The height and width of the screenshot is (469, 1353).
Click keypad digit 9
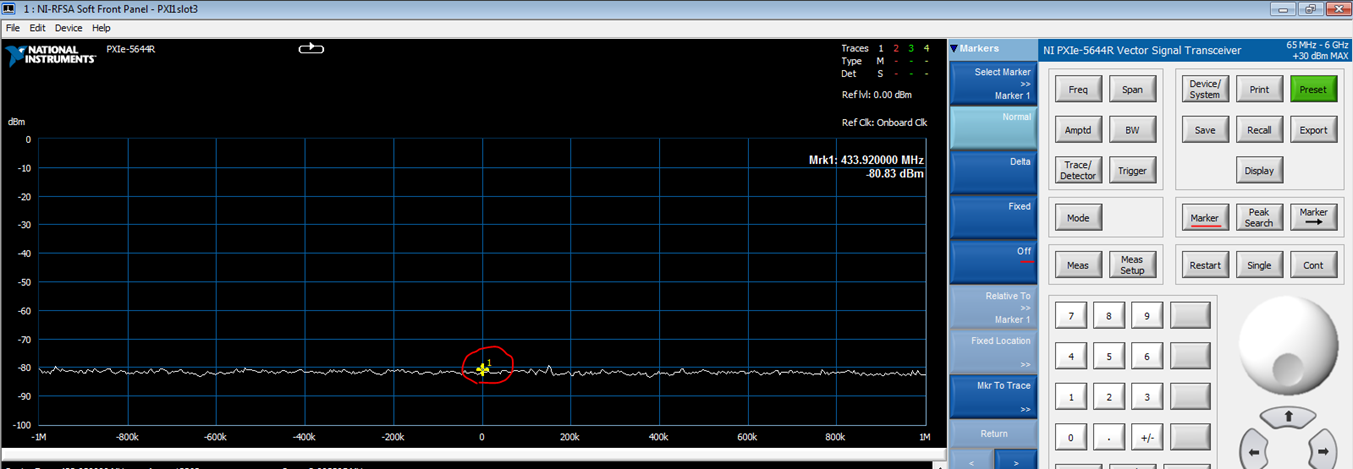pyautogui.click(x=1146, y=316)
